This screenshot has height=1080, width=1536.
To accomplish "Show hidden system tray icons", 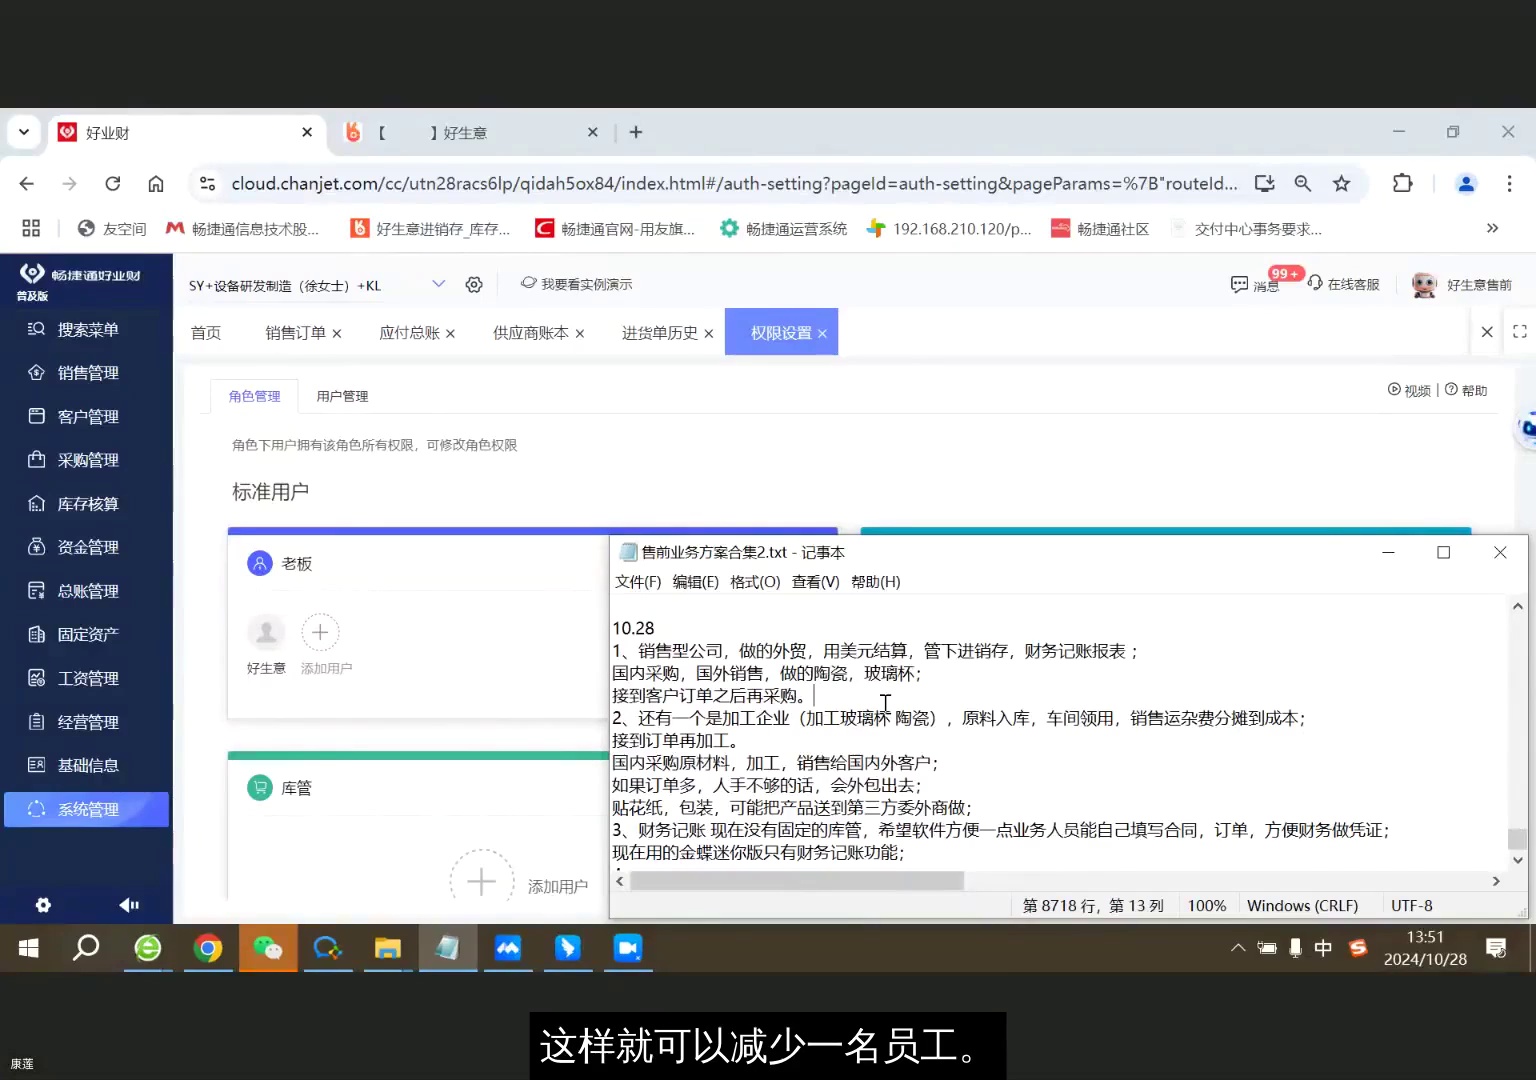I will [1237, 948].
